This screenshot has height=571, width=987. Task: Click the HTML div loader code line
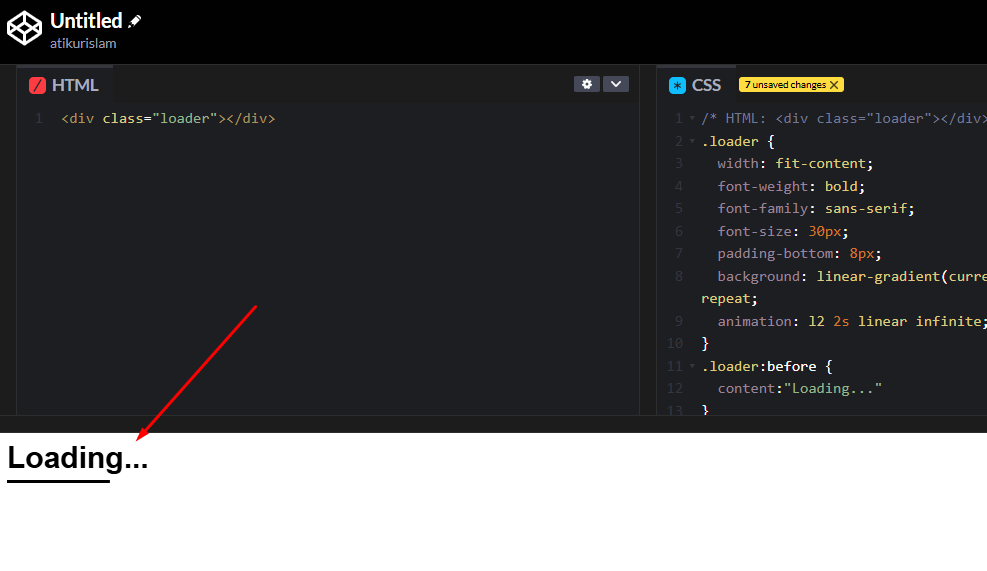168,118
